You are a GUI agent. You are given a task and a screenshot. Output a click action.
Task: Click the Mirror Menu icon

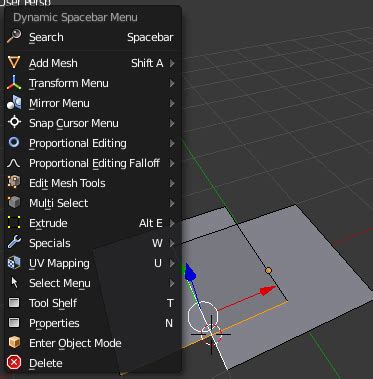point(14,103)
